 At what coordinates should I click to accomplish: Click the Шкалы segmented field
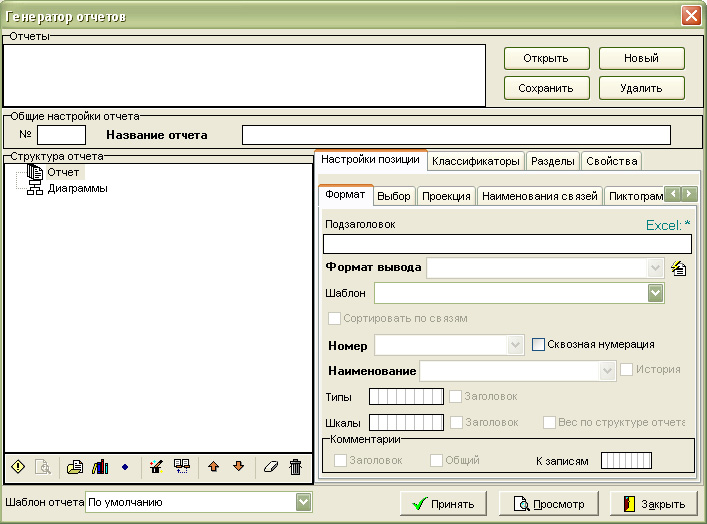click(406, 423)
